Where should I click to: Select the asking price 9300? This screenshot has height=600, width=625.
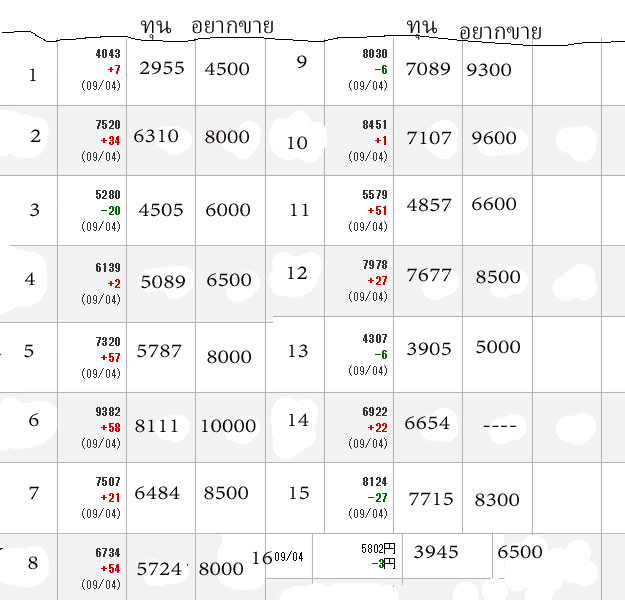coord(490,69)
